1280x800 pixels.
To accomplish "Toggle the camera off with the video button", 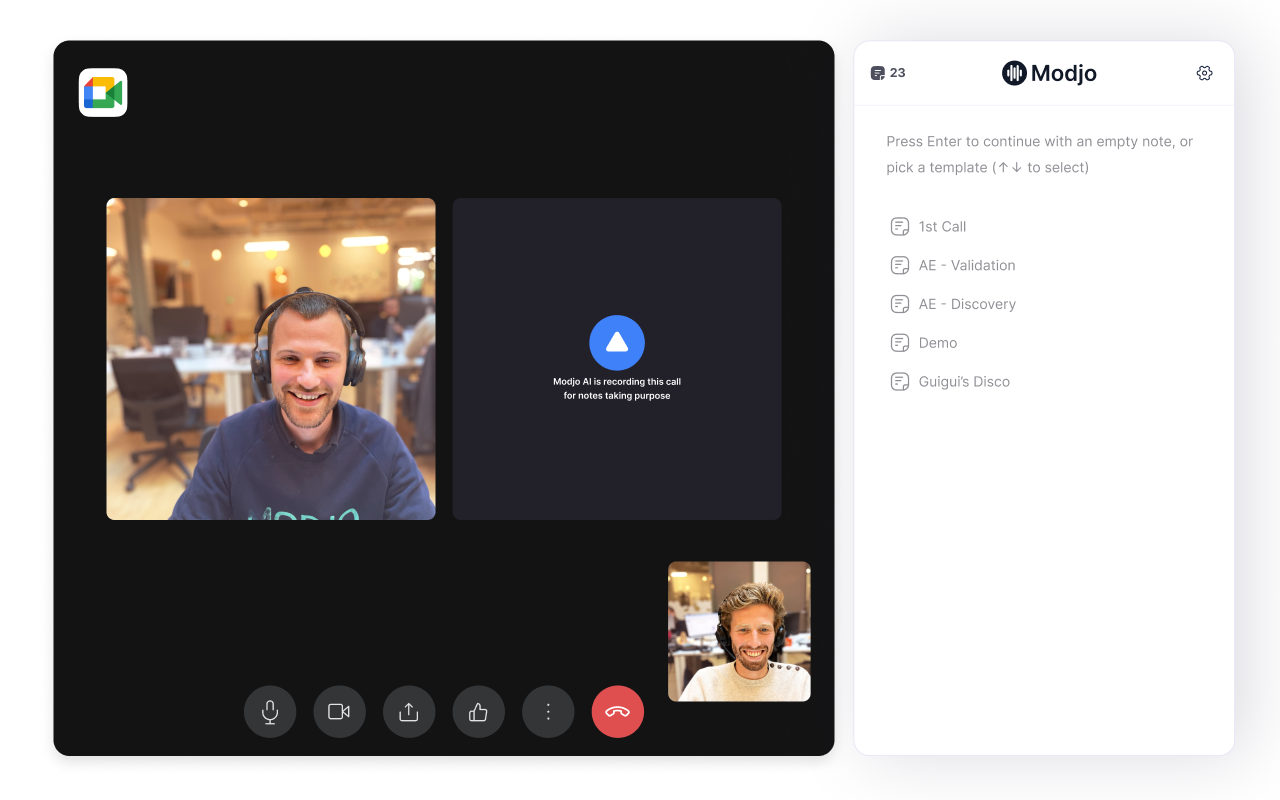I will click(339, 712).
